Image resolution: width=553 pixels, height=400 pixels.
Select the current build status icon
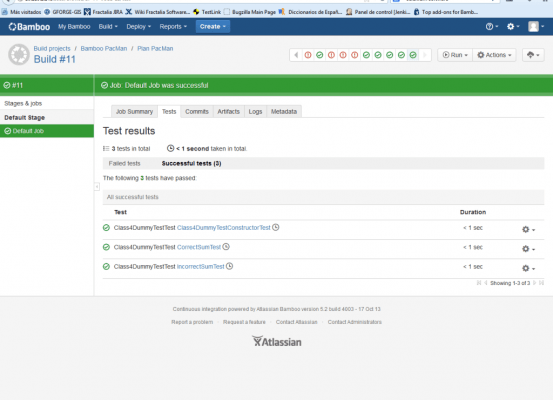[413, 55]
